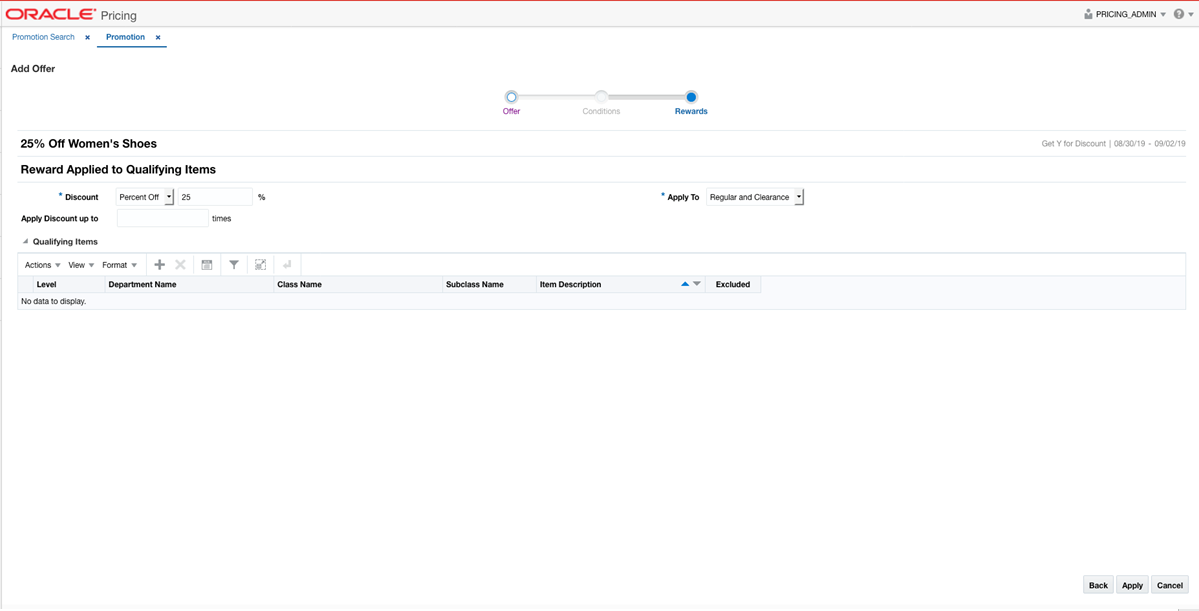Click the detach table icon
The width and height of the screenshot is (1199, 611).
pyautogui.click(x=261, y=265)
